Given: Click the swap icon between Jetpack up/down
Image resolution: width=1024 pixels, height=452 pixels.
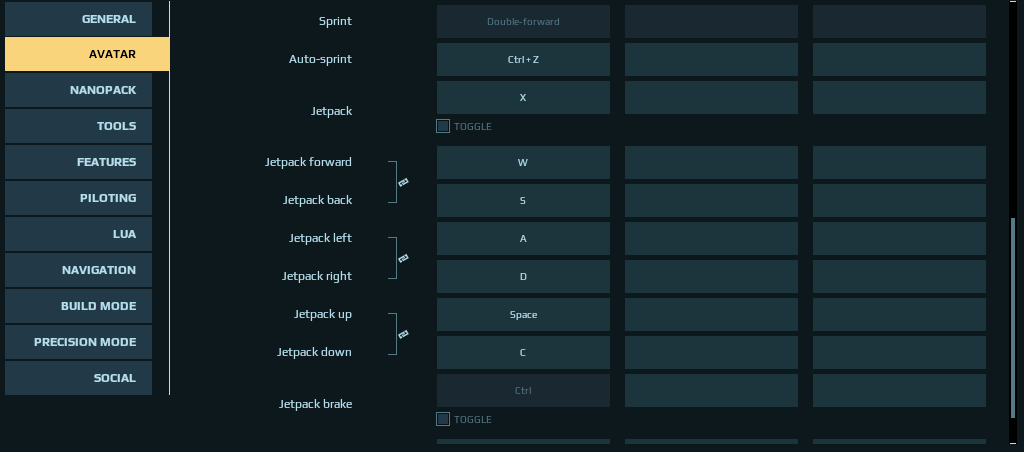Looking at the screenshot, I should (x=404, y=334).
